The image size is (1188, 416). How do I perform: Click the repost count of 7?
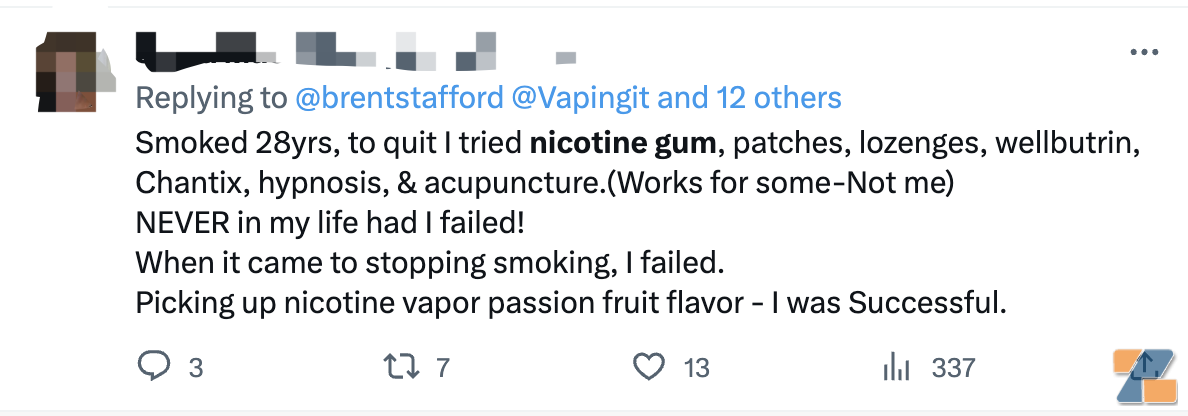443,368
